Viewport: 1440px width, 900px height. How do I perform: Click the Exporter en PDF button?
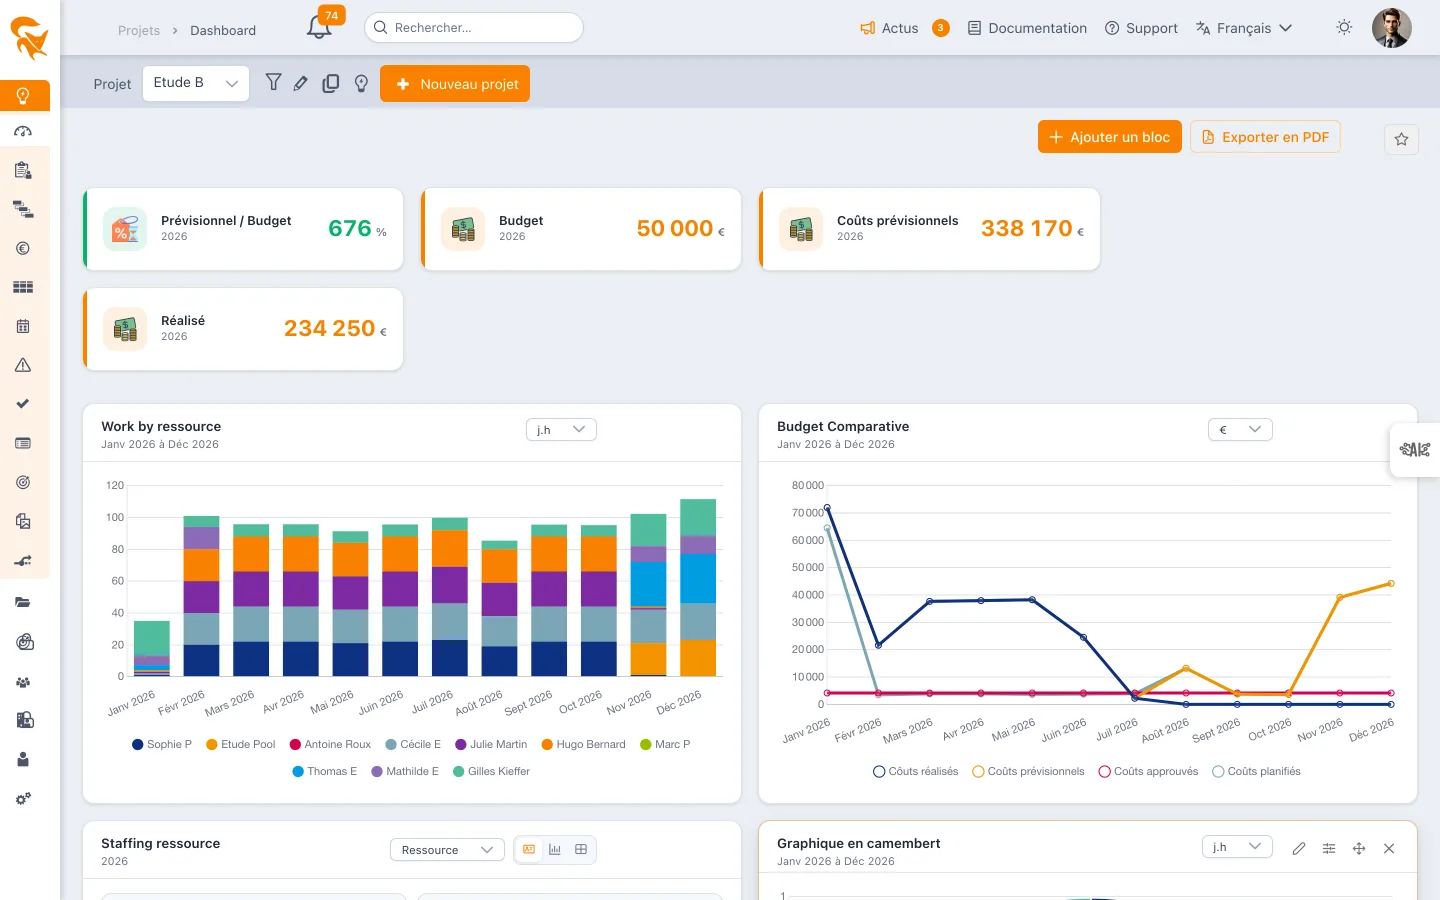coord(1265,137)
